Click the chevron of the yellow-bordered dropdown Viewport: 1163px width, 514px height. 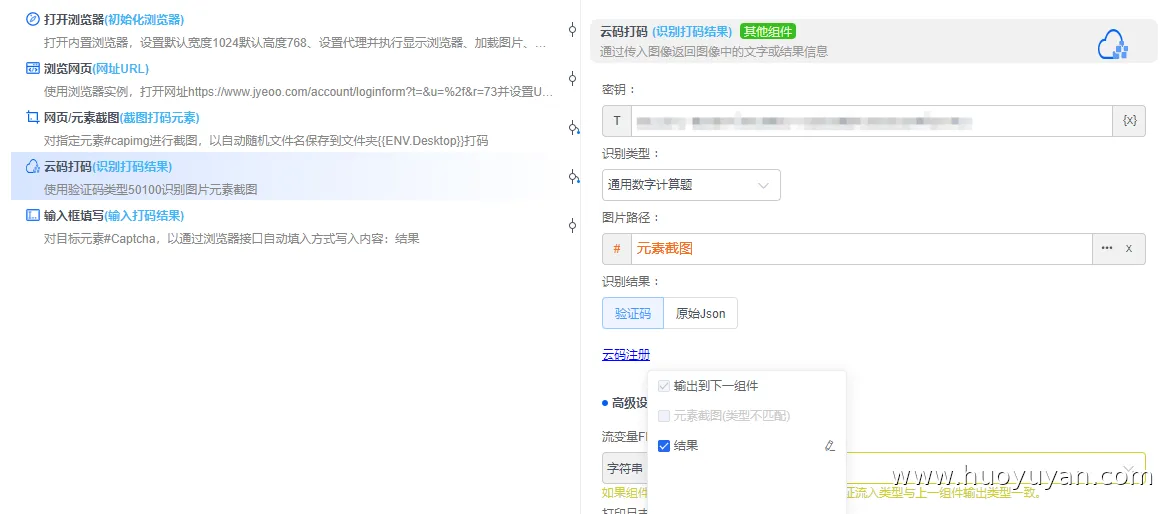coord(1129,468)
